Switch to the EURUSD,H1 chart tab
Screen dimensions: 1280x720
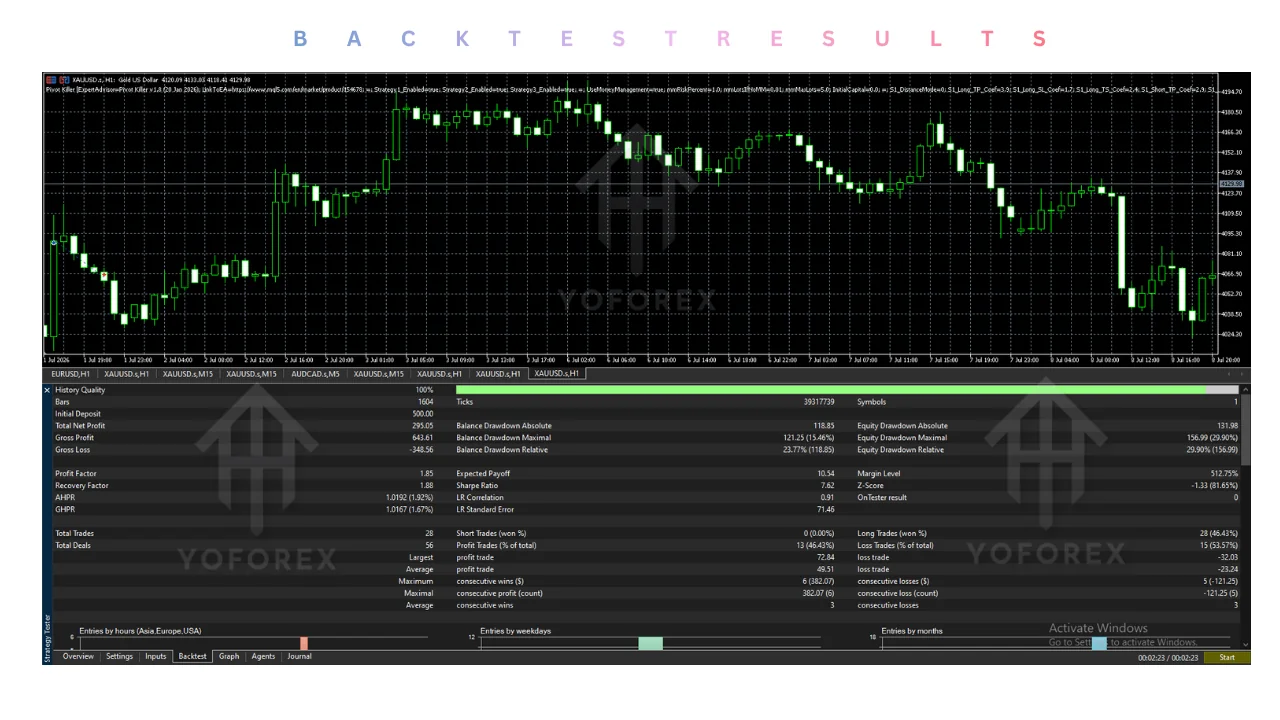[71, 374]
